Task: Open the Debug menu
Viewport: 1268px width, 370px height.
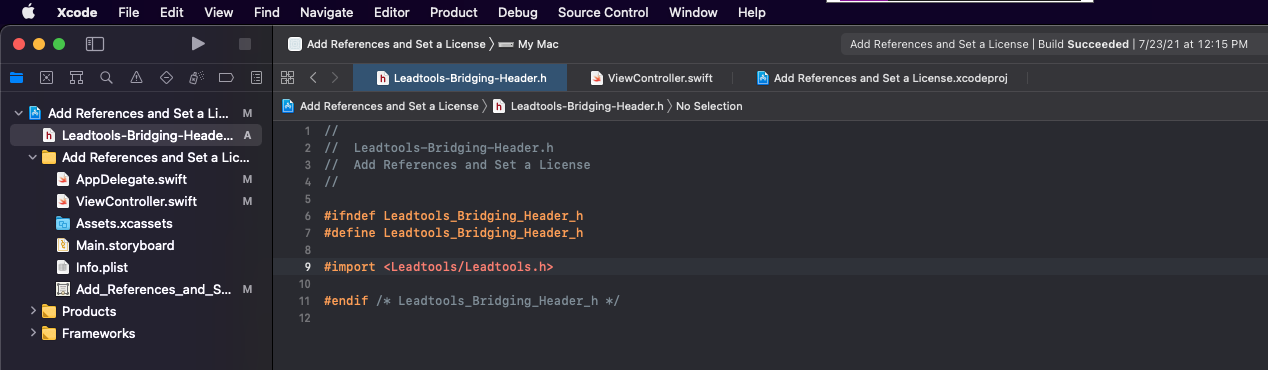Action: (x=518, y=12)
